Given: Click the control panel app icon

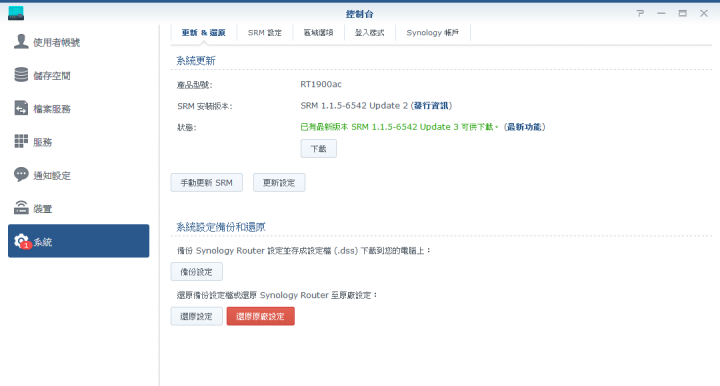Looking at the screenshot, I should (16, 13).
